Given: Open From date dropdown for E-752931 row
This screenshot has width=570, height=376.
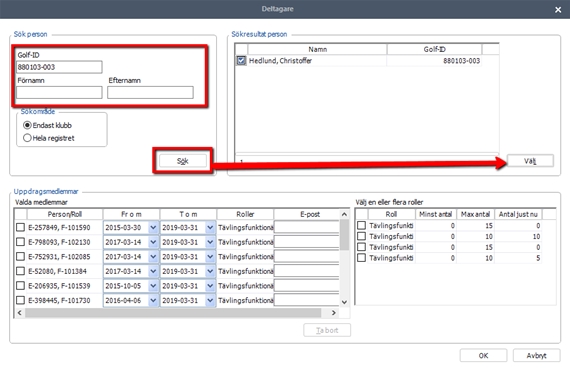Looking at the screenshot, I should pyautogui.click(x=153, y=257).
